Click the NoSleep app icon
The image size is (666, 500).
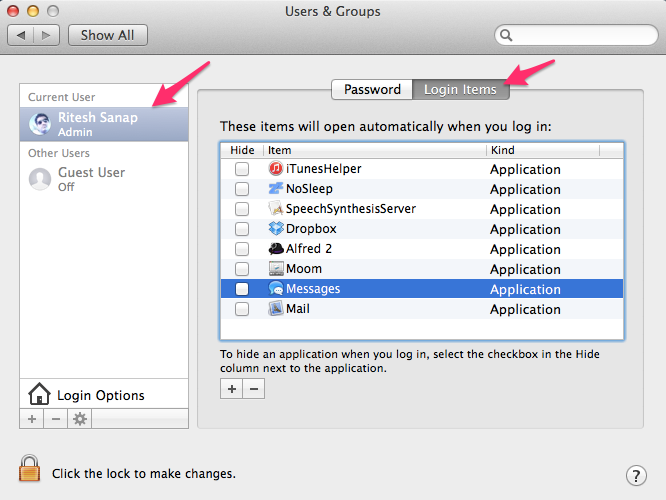pos(276,189)
